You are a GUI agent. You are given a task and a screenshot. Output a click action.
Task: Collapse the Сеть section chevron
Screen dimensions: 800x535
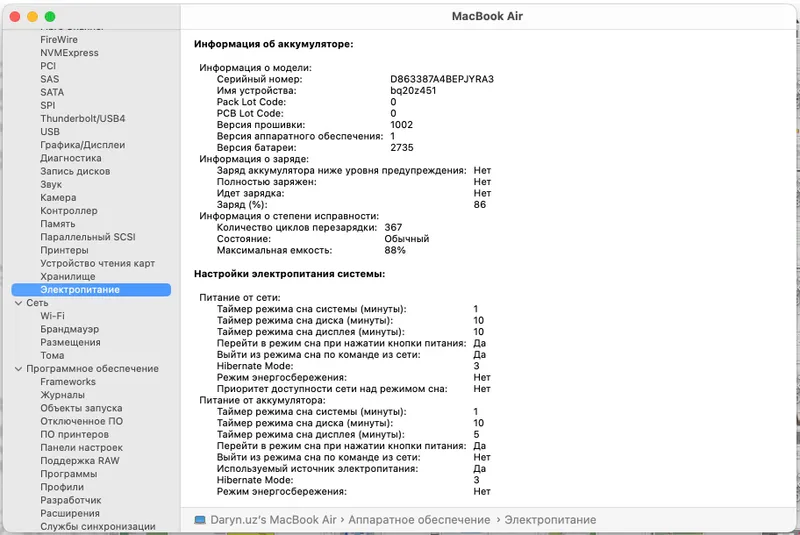click(18, 303)
